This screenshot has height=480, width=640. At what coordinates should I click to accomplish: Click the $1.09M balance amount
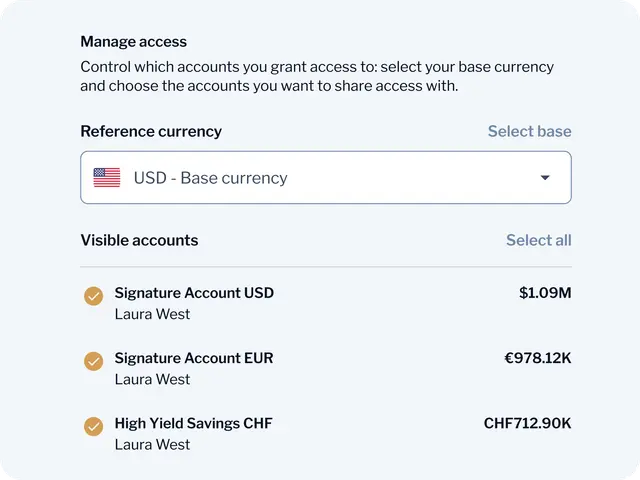coord(544,293)
